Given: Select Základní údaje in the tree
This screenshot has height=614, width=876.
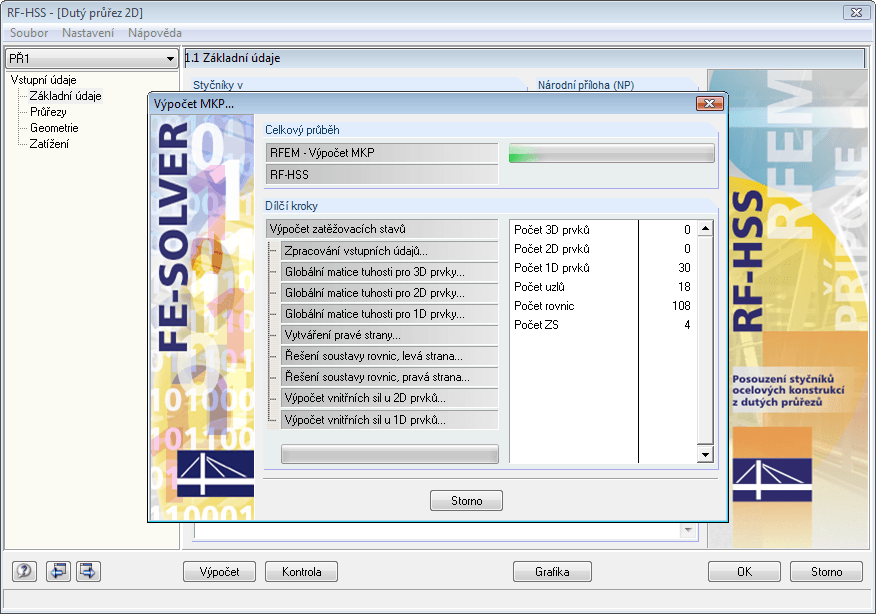Looking at the screenshot, I should point(65,96).
